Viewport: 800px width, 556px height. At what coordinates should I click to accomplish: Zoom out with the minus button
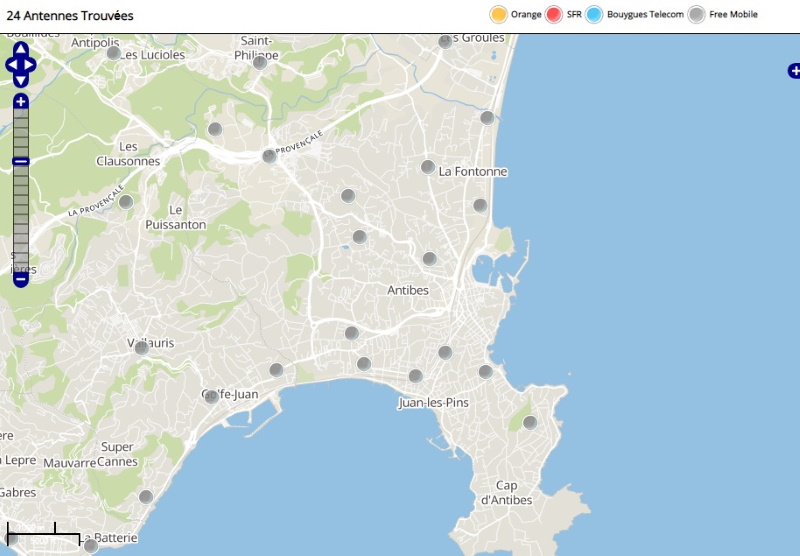20,279
